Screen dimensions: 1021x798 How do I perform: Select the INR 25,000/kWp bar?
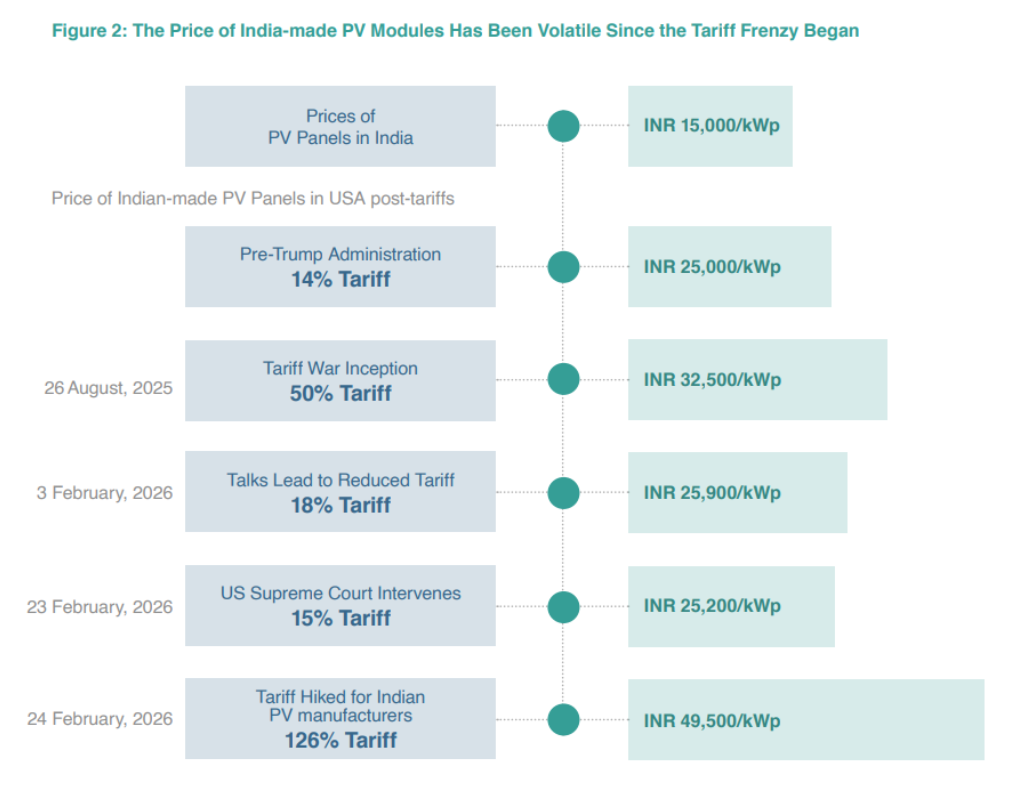coord(729,267)
